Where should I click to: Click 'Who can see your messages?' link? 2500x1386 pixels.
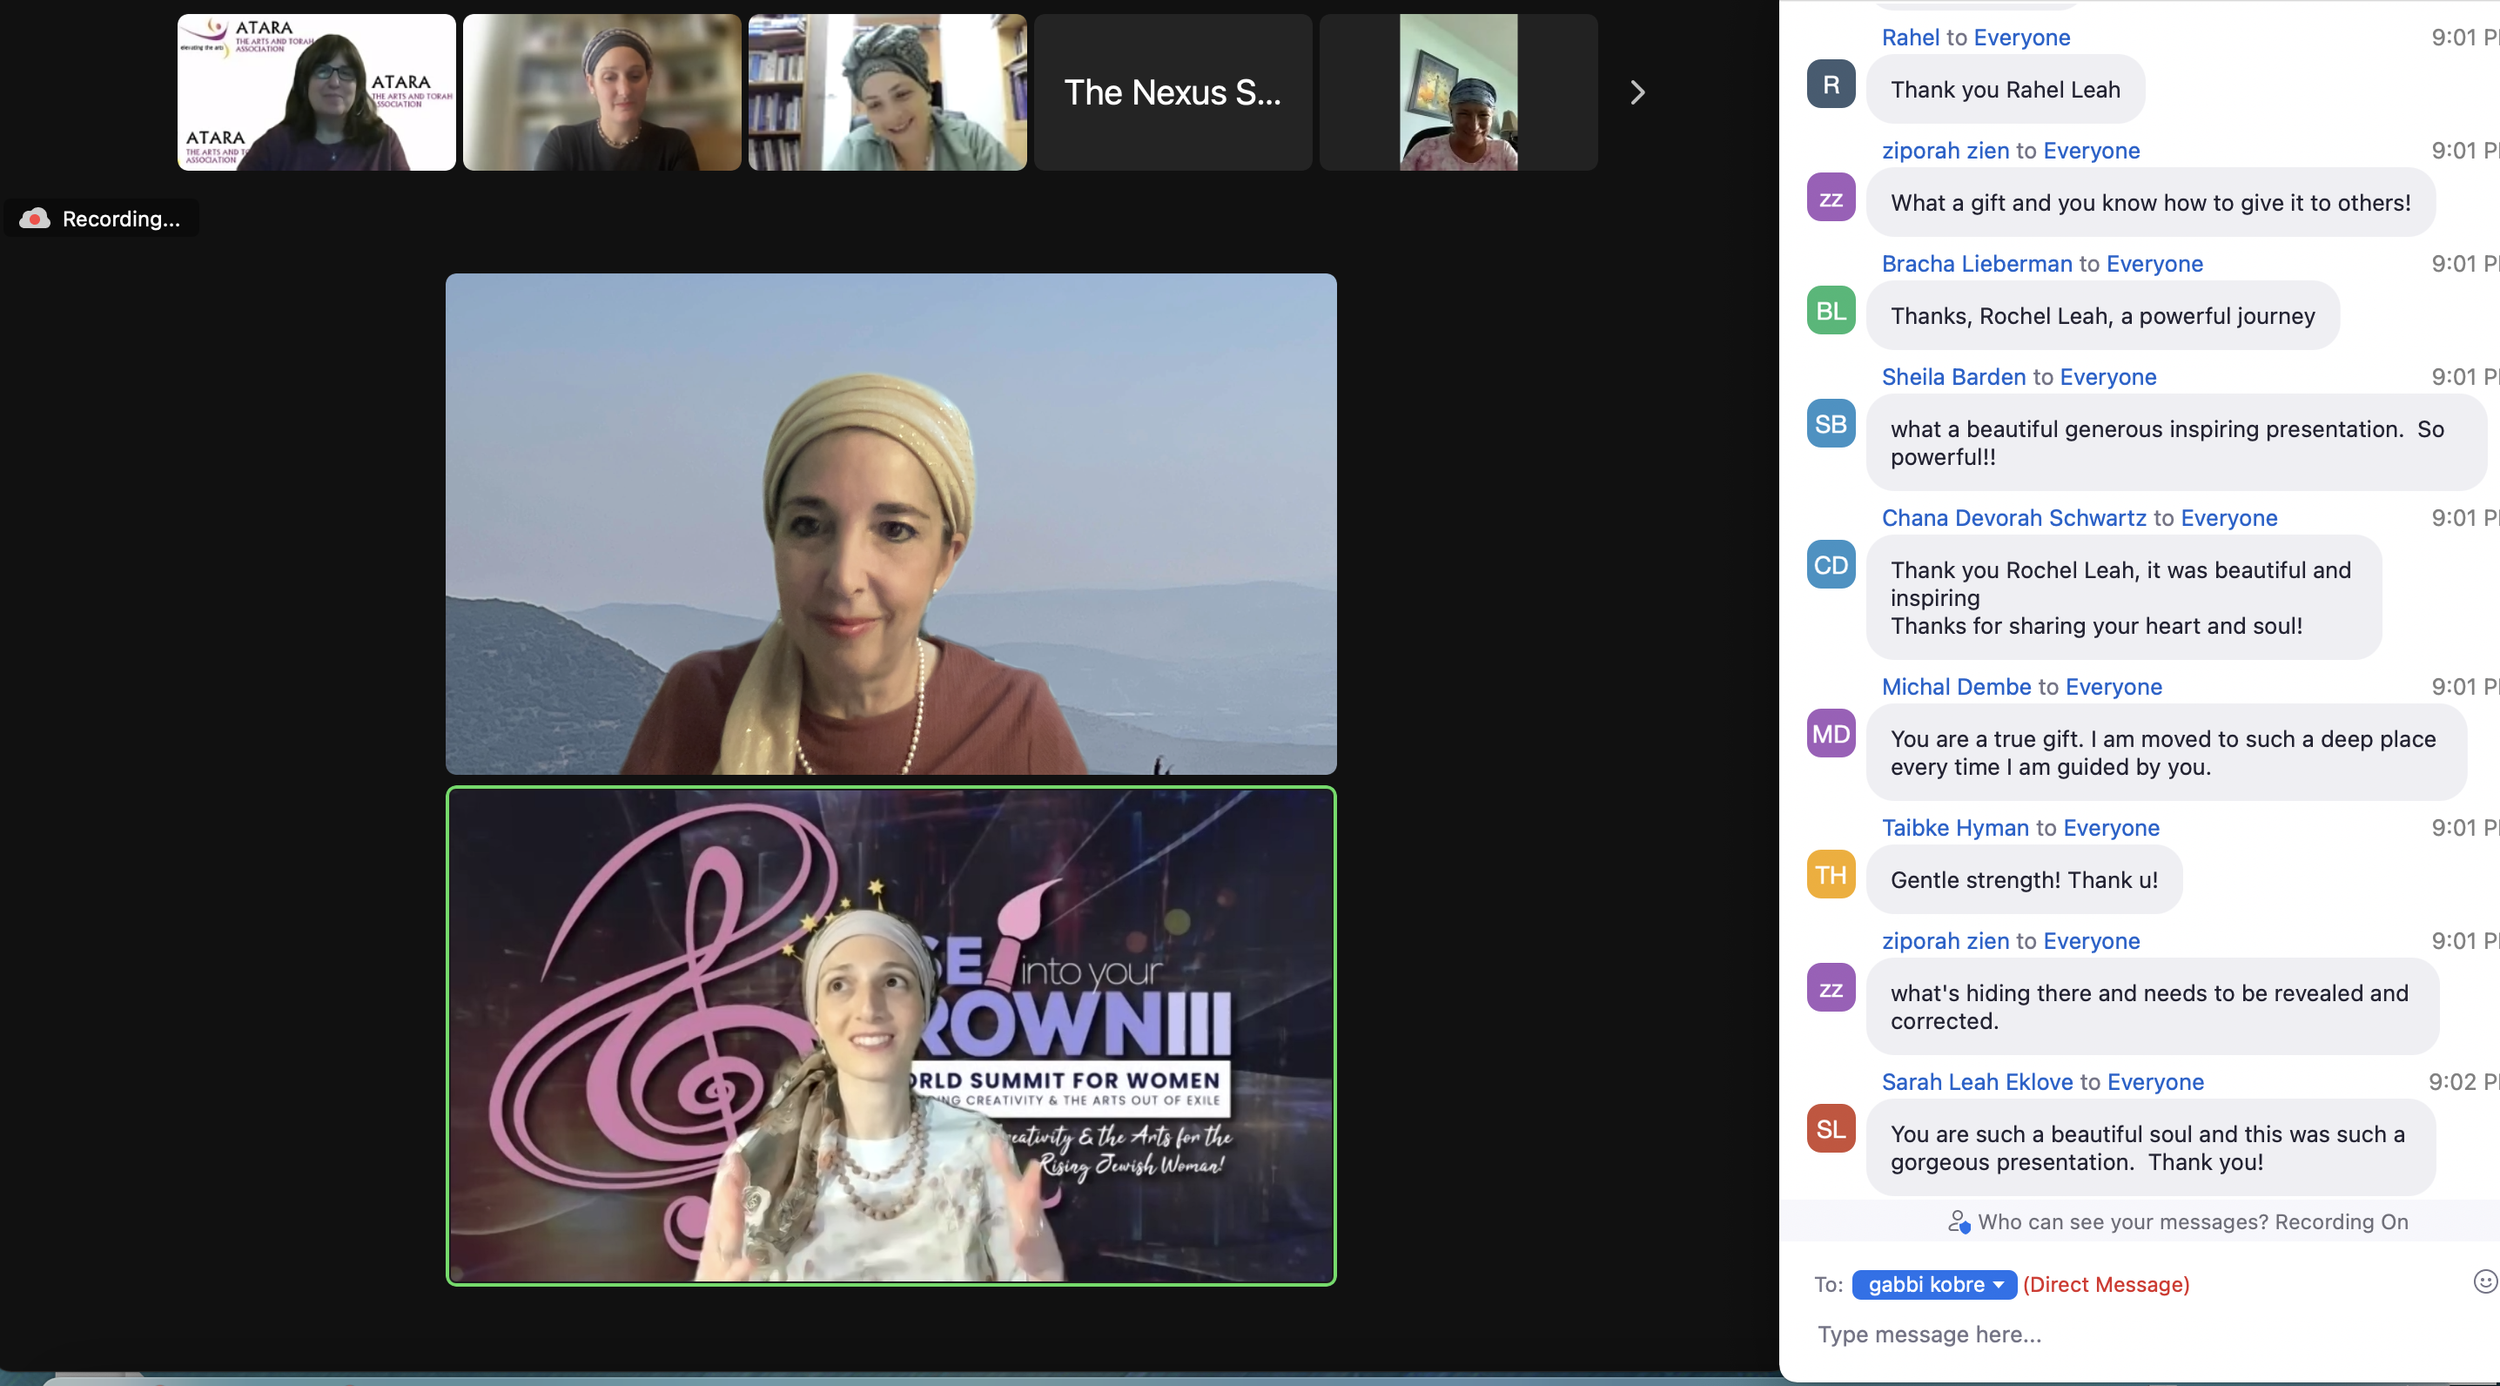(2122, 1222)
